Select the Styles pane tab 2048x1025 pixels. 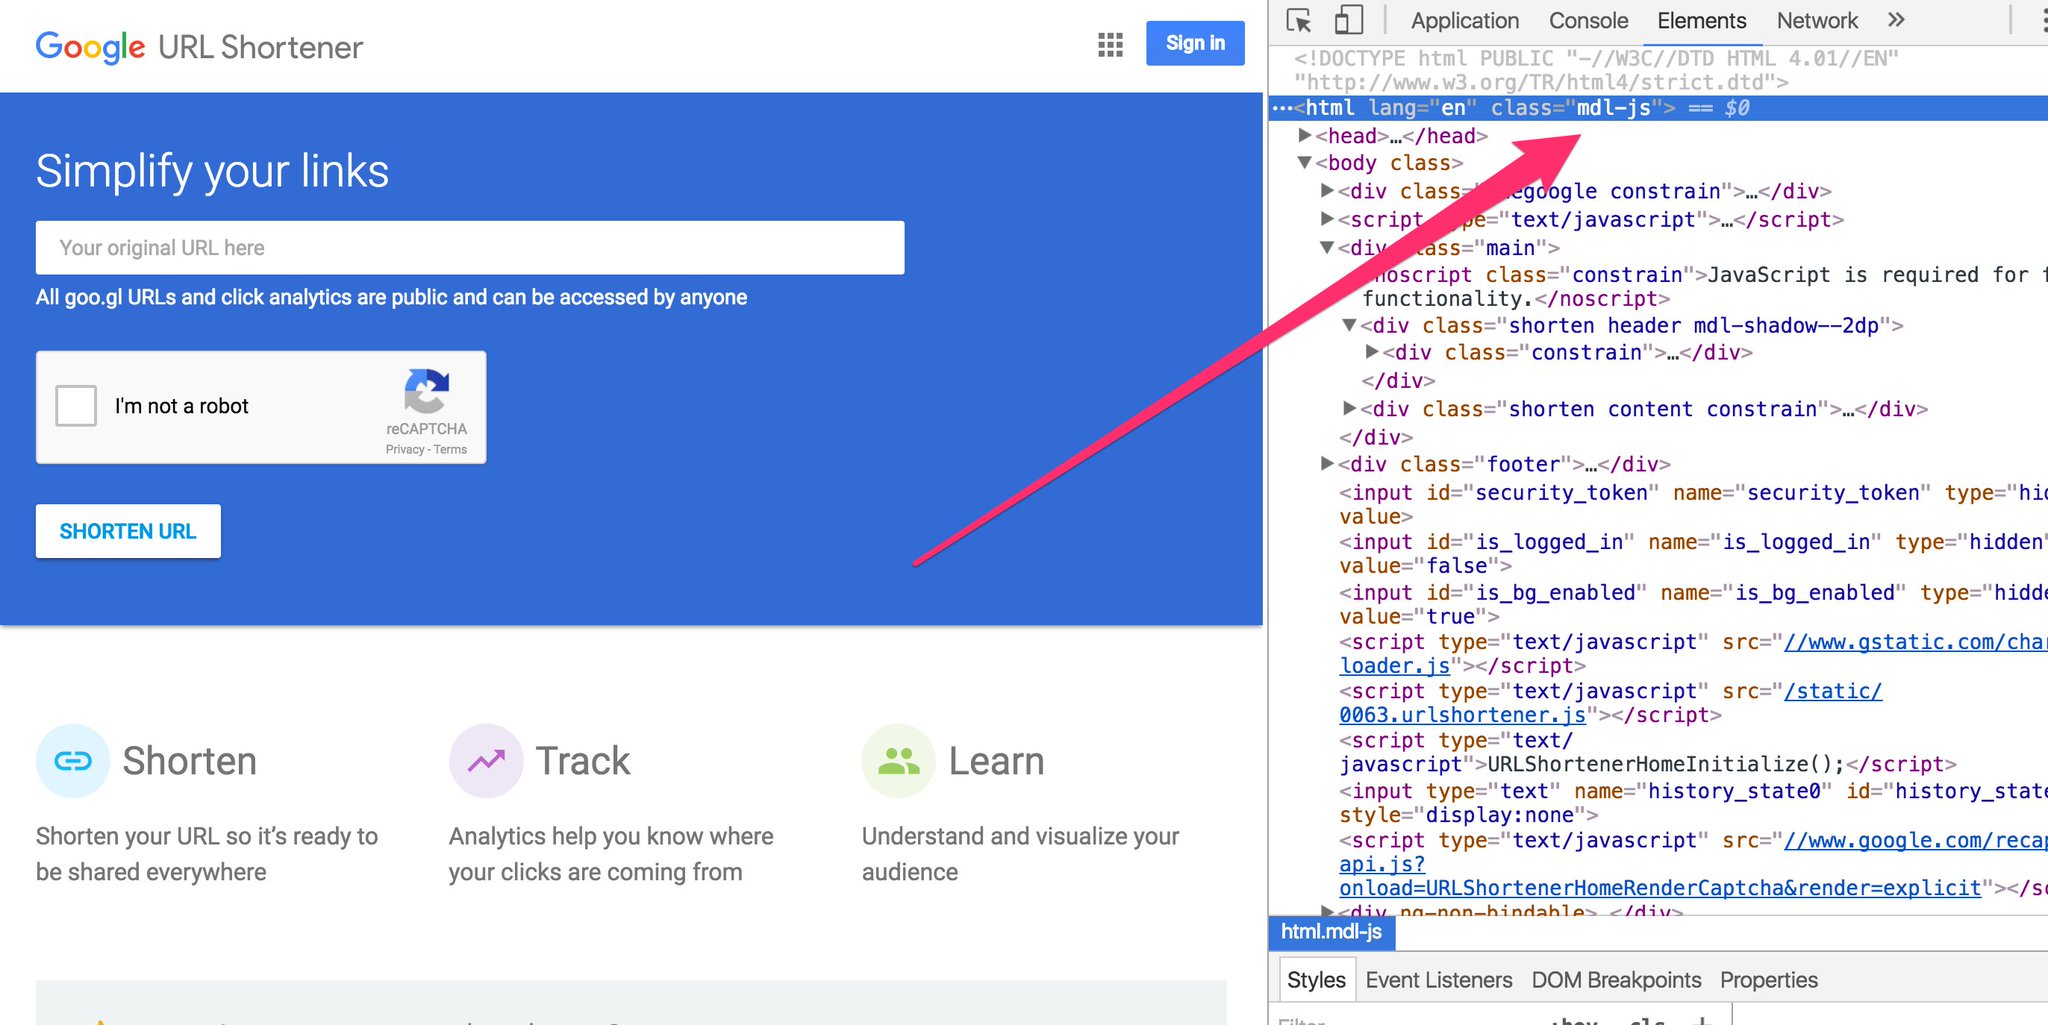1316,980
